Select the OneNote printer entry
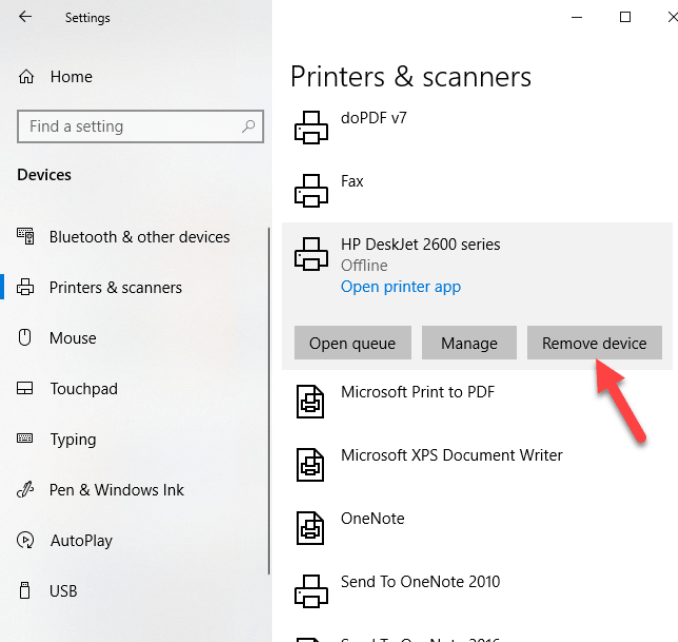 (x=372, y=518)
